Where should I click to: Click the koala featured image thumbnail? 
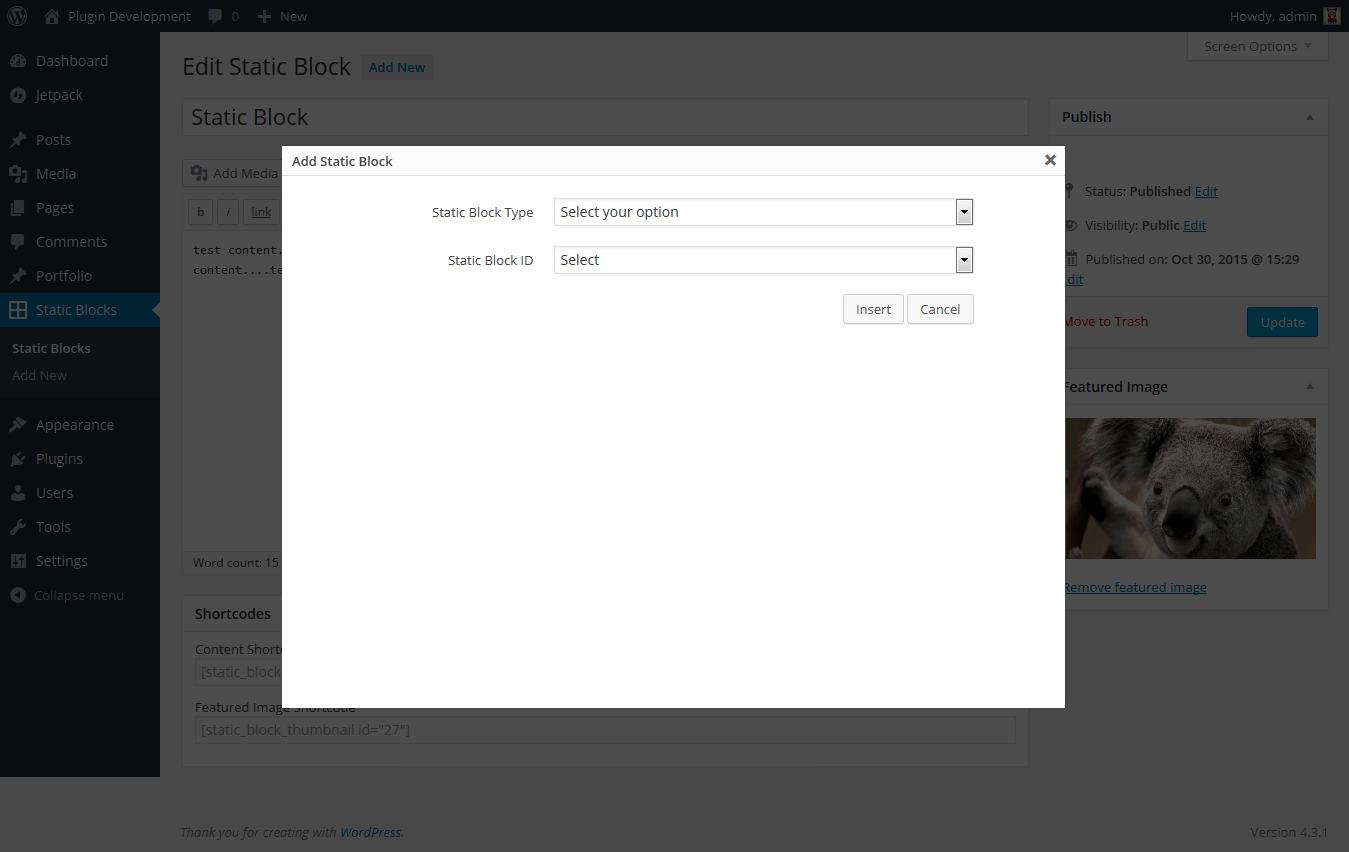coord(1190,488)
